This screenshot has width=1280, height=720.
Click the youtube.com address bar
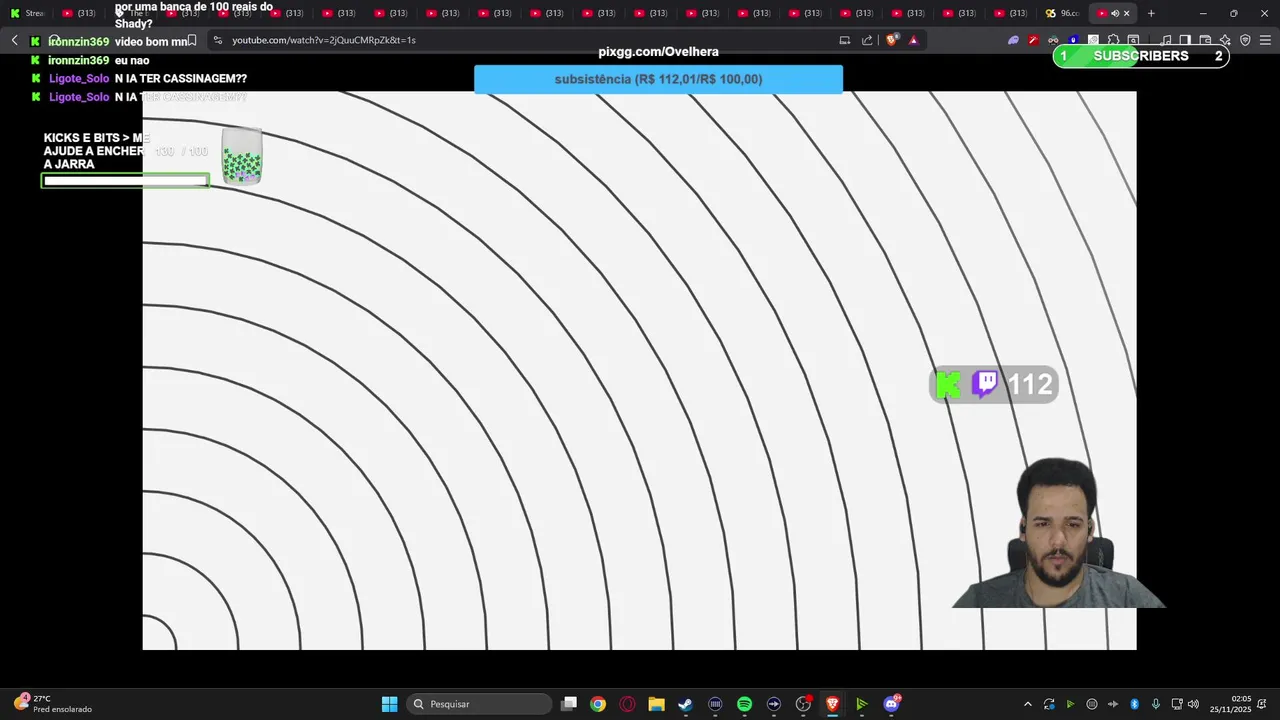click(520, 40)
